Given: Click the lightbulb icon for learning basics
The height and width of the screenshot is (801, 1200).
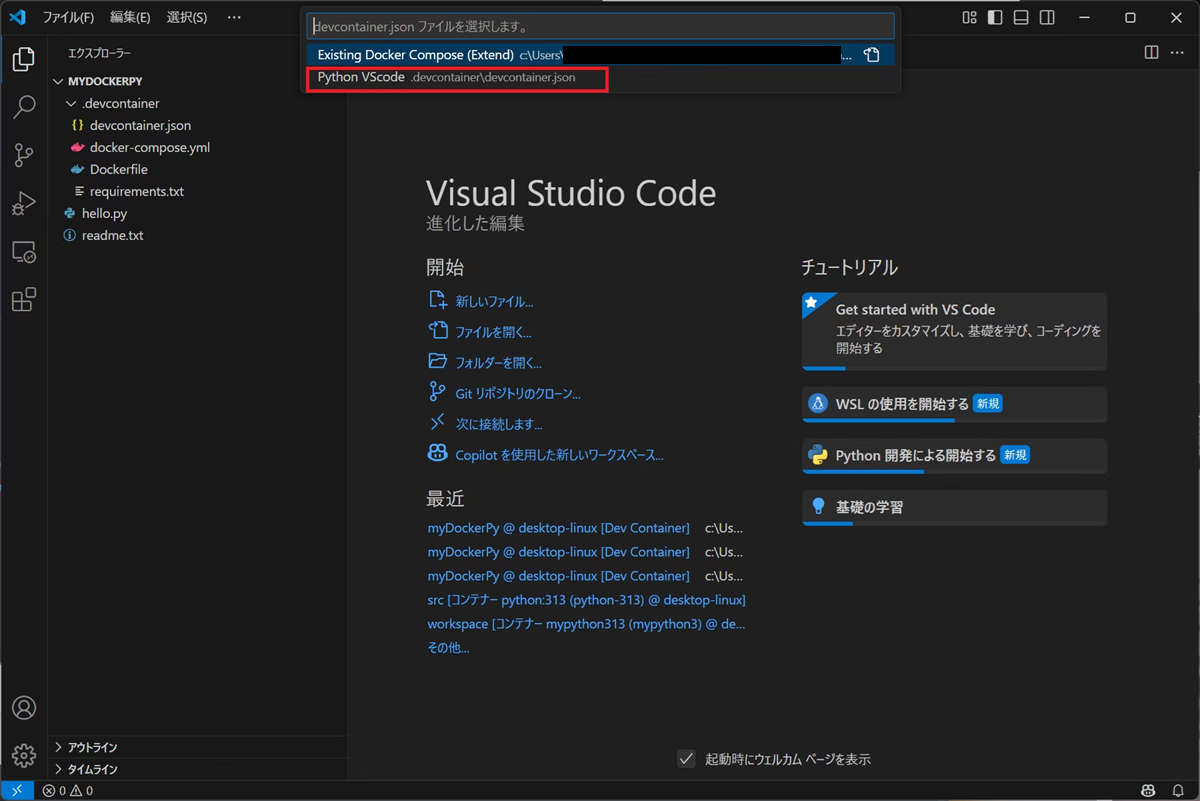Looking at the screenshot, I should click(x=818, y=507).
